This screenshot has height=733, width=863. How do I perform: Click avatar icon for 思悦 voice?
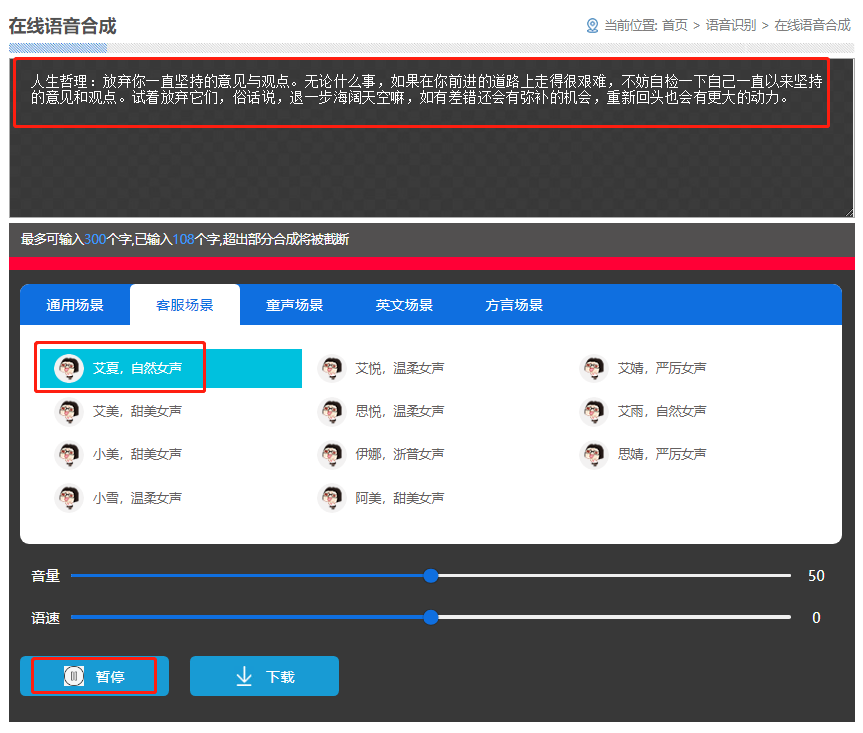(x=332, y=411)
